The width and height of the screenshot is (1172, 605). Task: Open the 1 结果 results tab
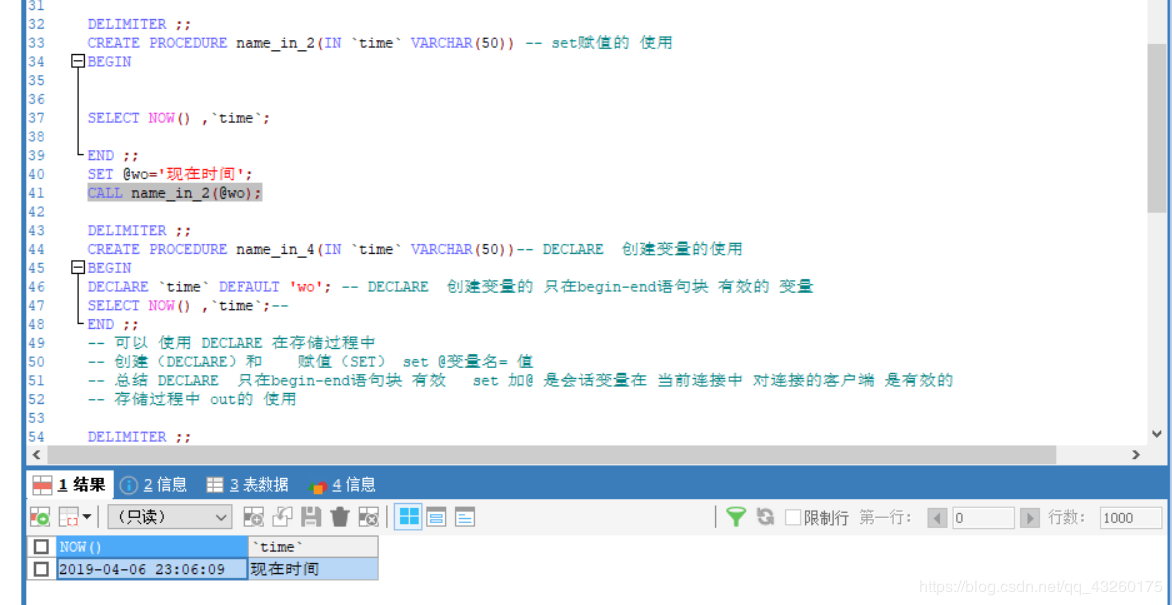coord(70,485)
